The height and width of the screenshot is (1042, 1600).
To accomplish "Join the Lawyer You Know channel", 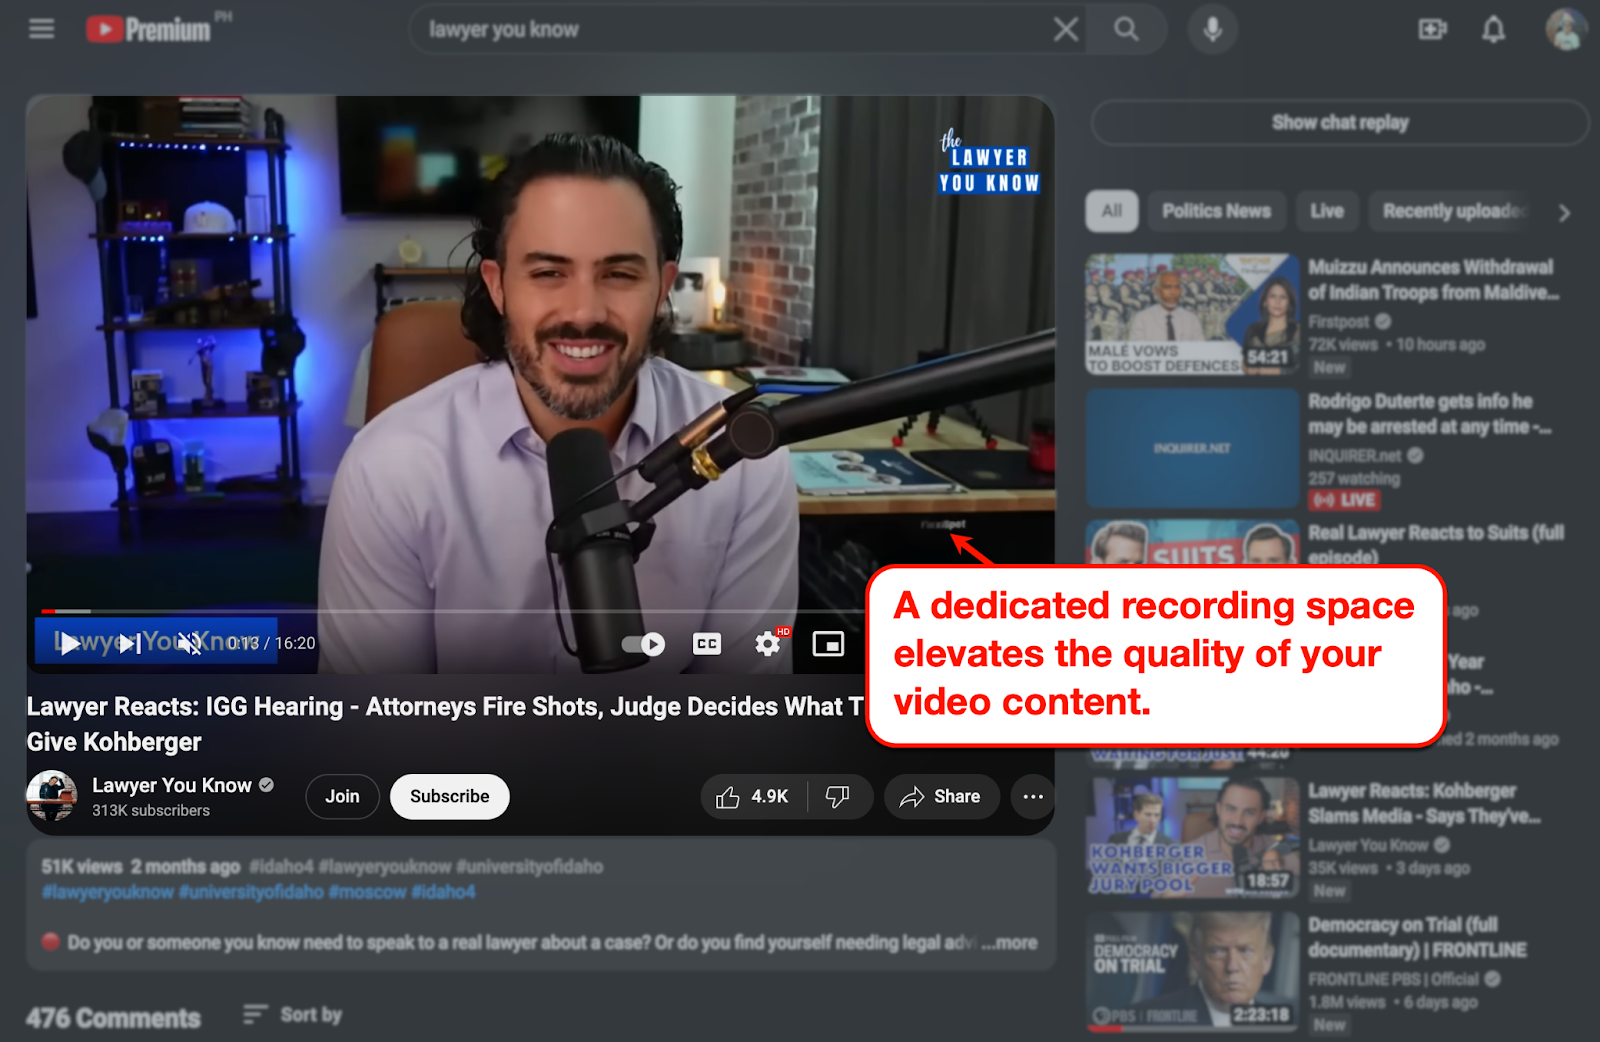I will click(342, 796).
